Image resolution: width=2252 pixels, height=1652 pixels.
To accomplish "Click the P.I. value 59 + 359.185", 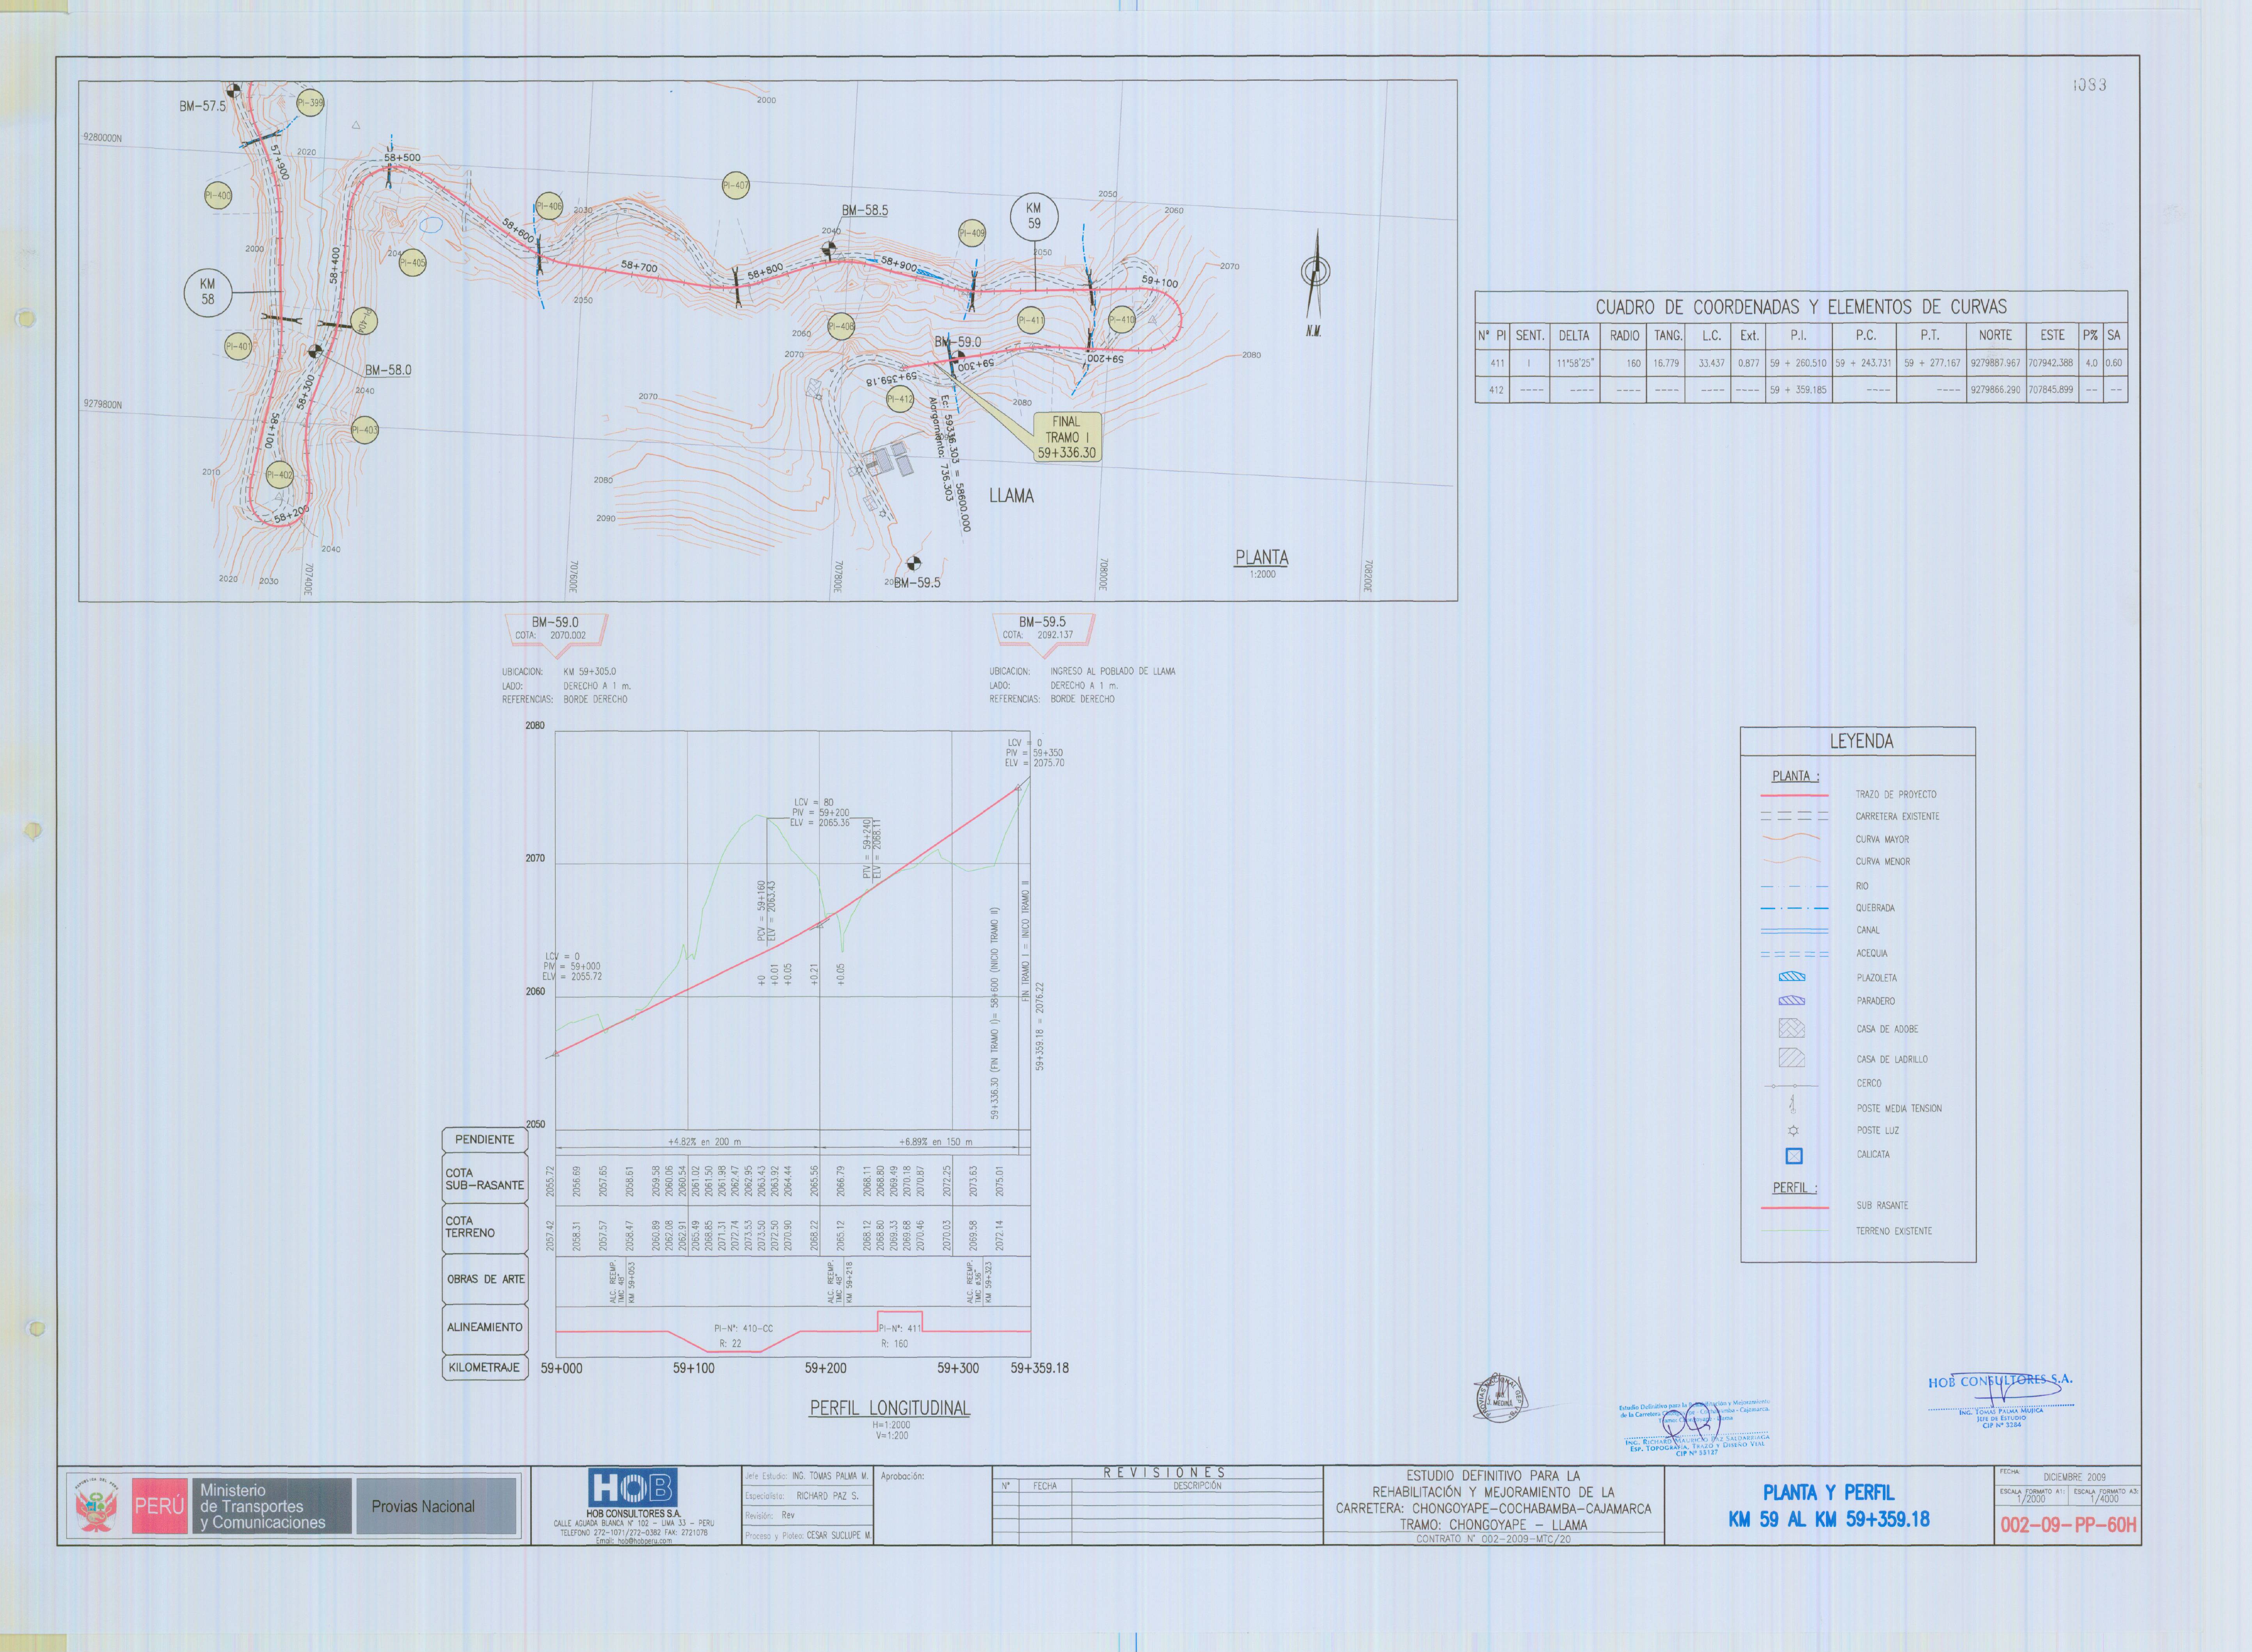I will pyautogui.click(x=1798, y=390).
